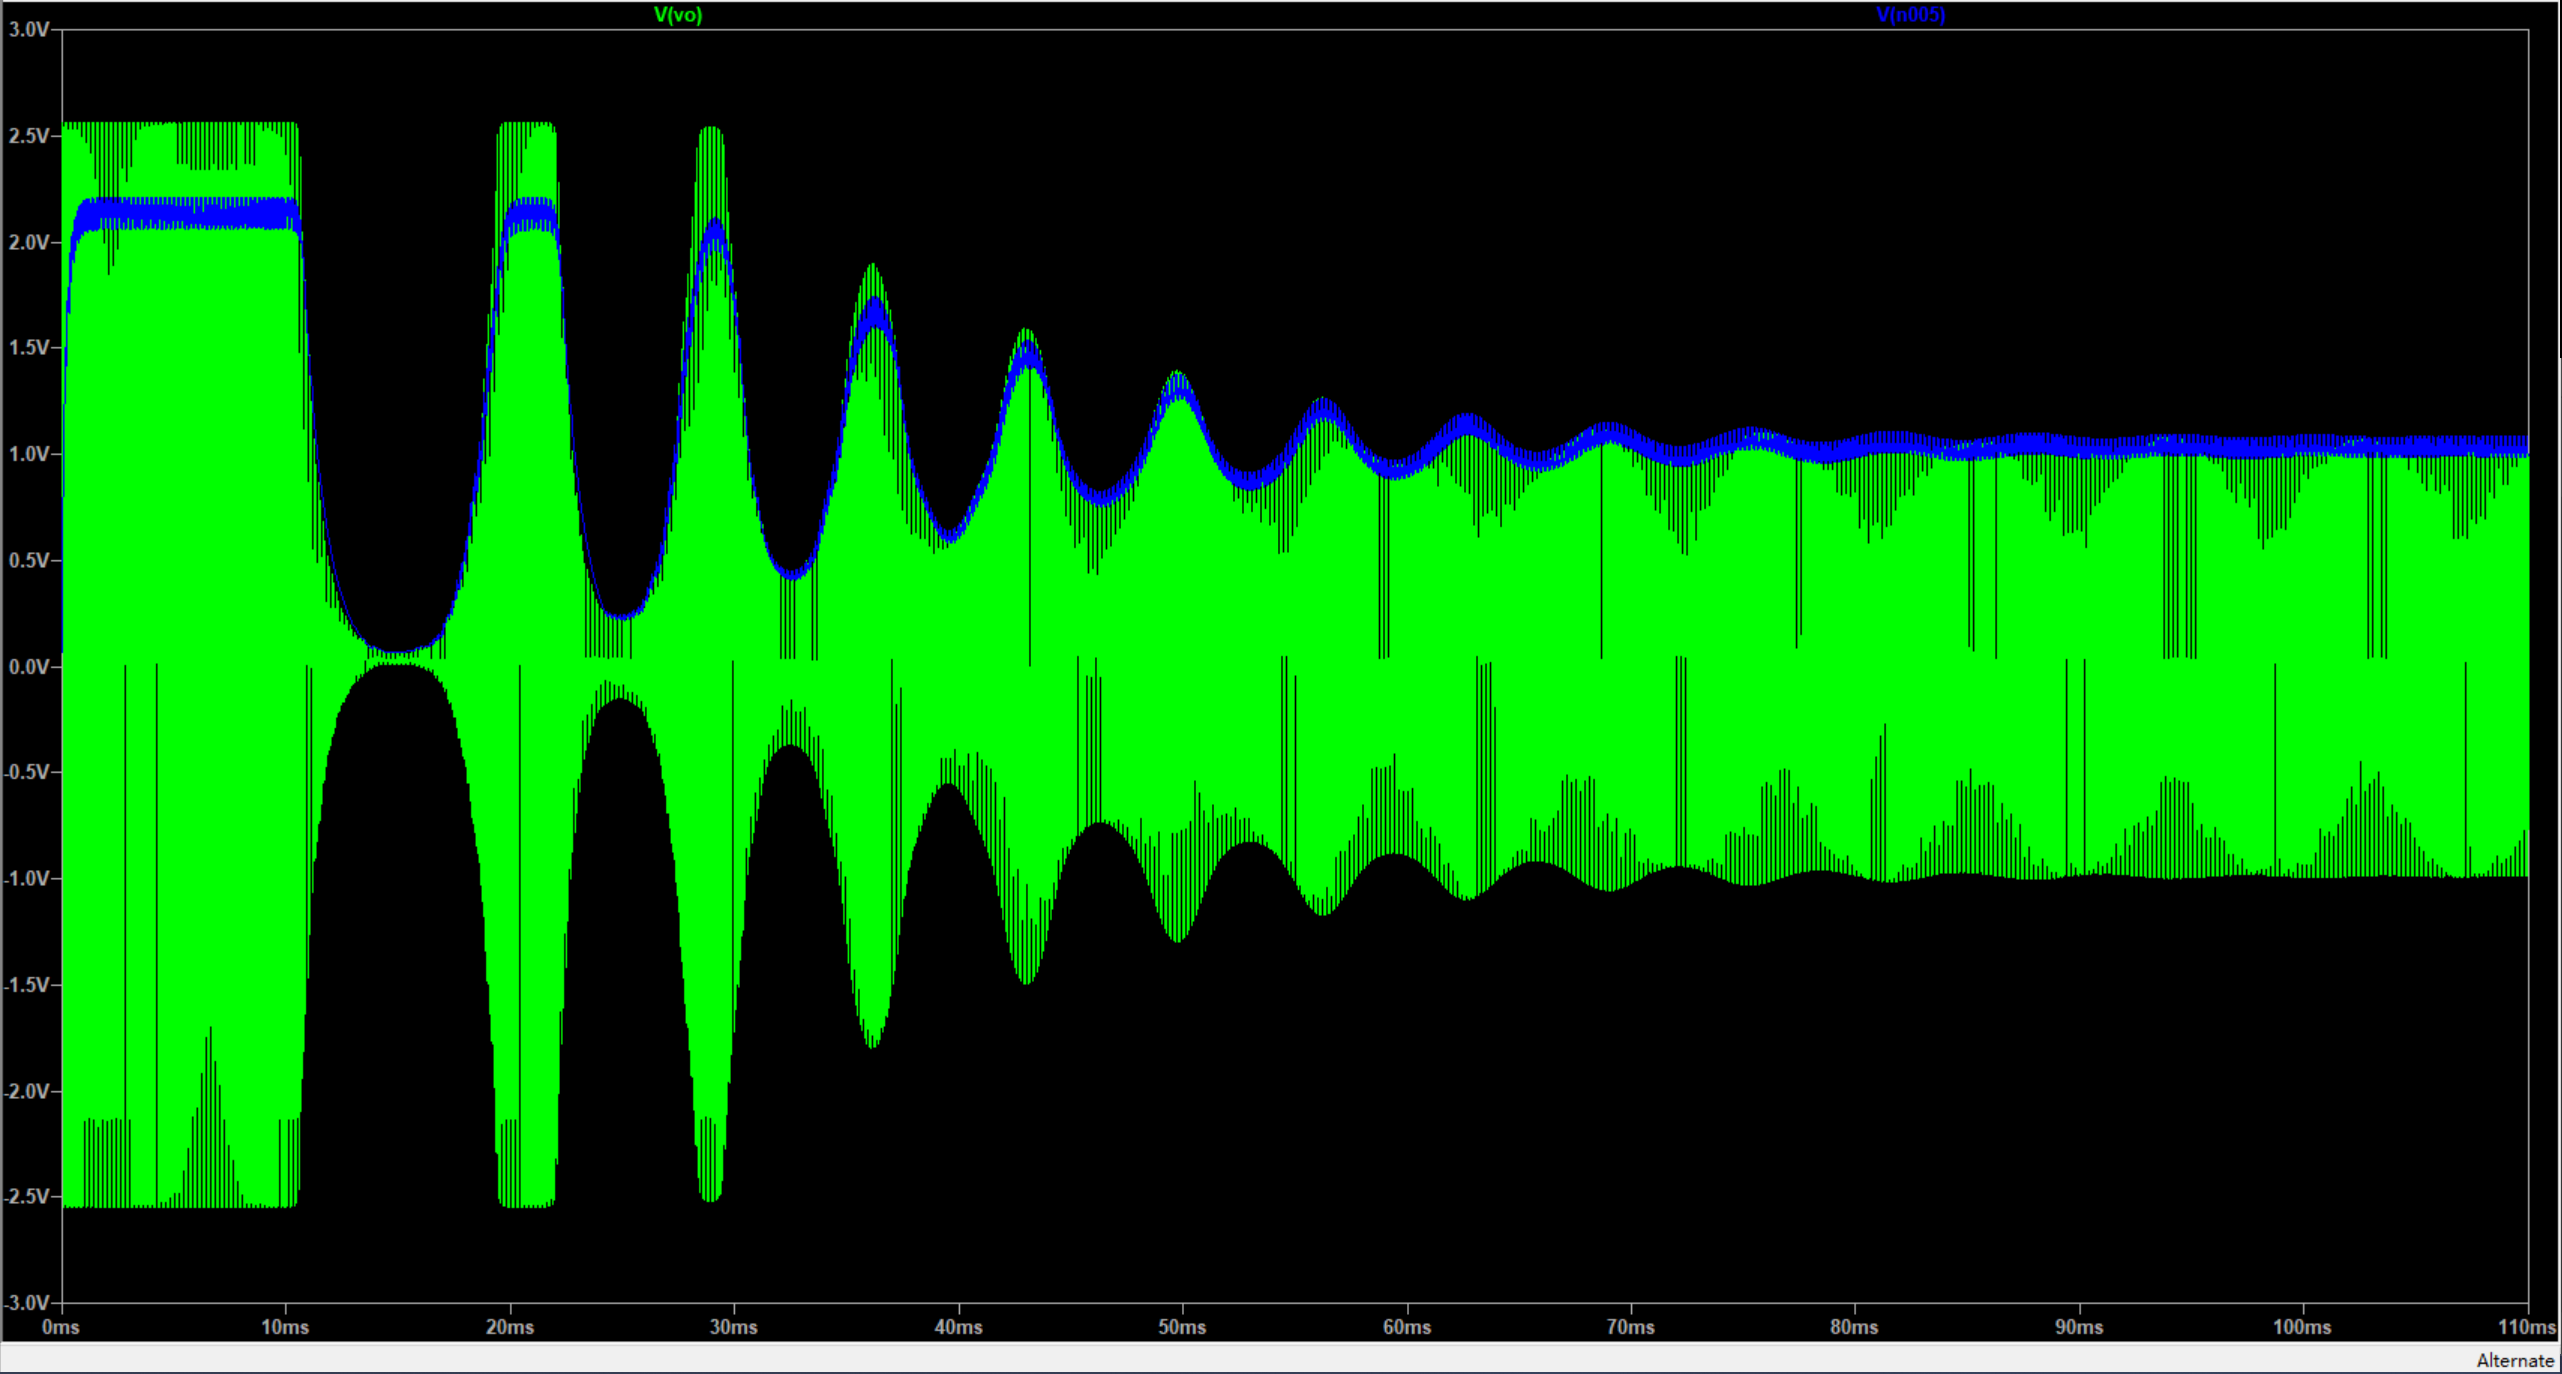Click the 100ms time axis label
Viewport: 2562px width, 1374px height.
[x=2303, y=1328]
